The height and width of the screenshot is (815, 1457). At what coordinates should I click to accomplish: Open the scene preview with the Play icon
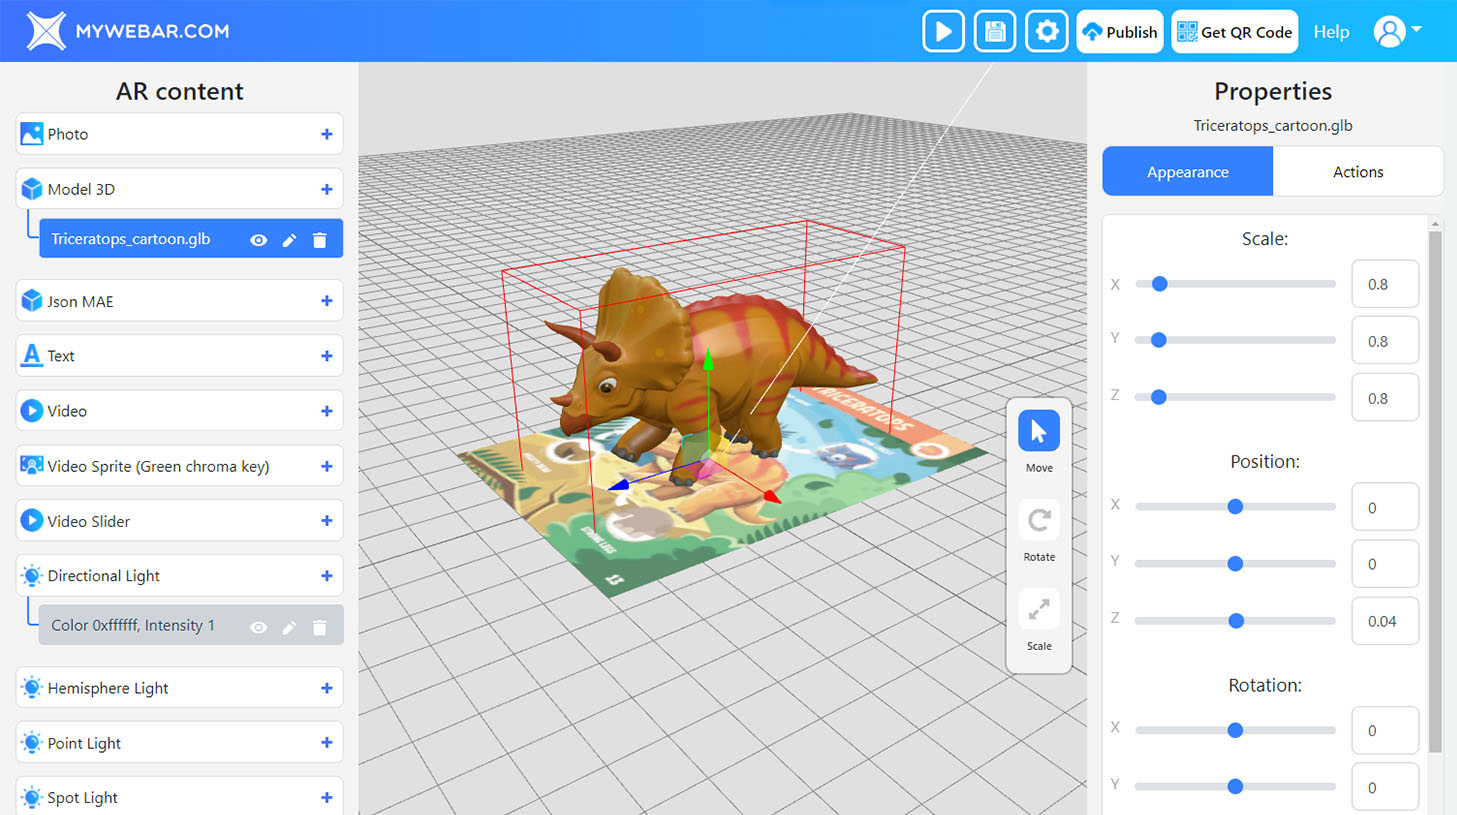pyautogui.click(x=942, y=31)
